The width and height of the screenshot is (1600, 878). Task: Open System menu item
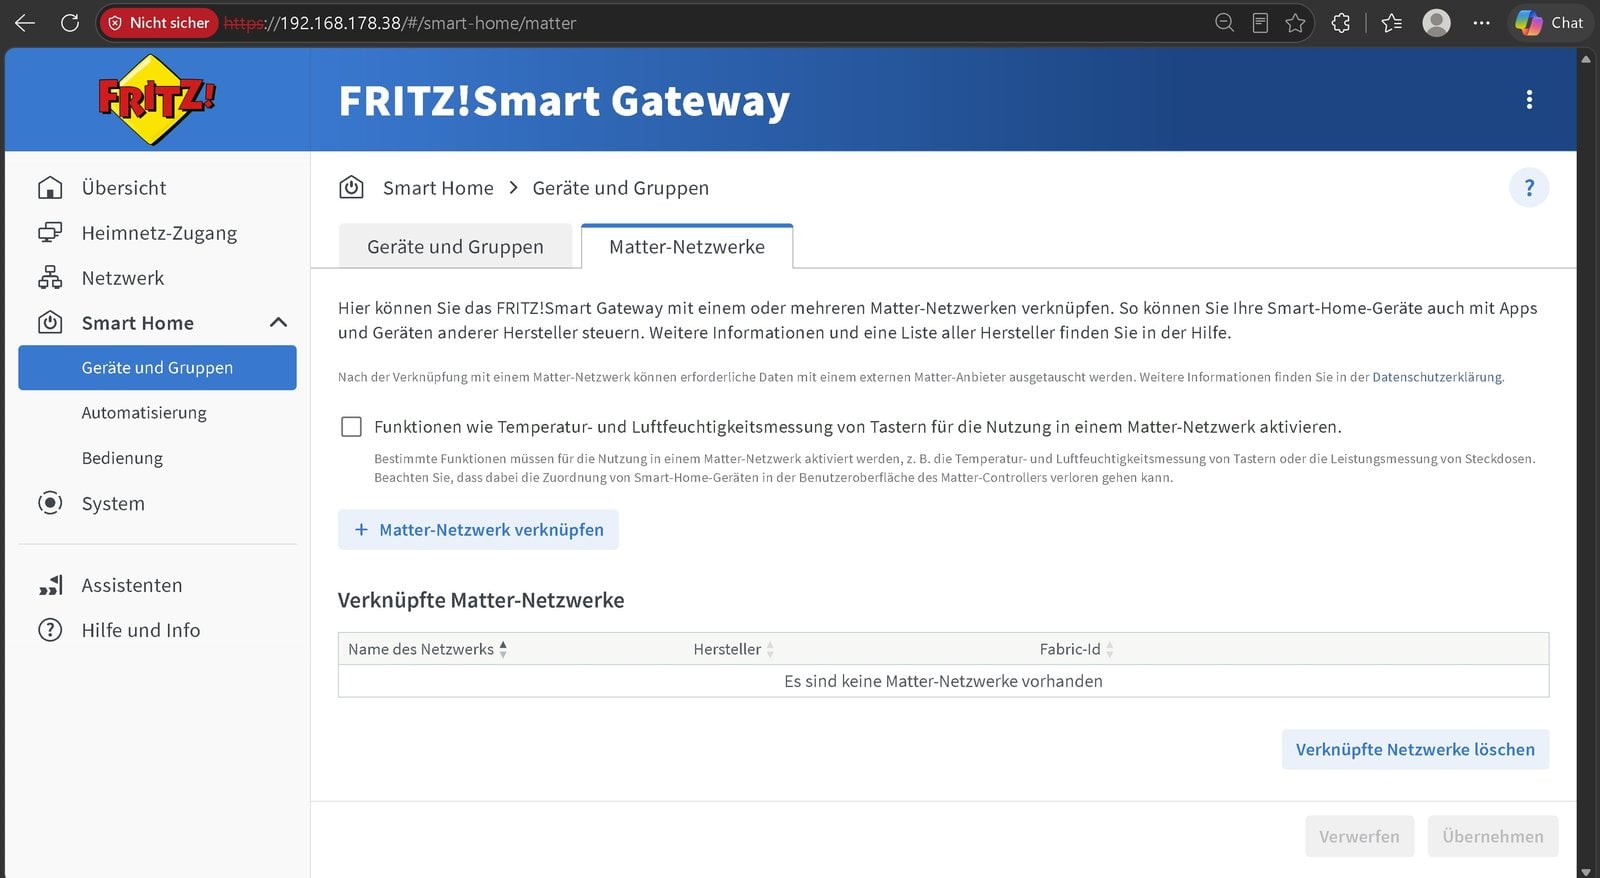click(113, 503)
